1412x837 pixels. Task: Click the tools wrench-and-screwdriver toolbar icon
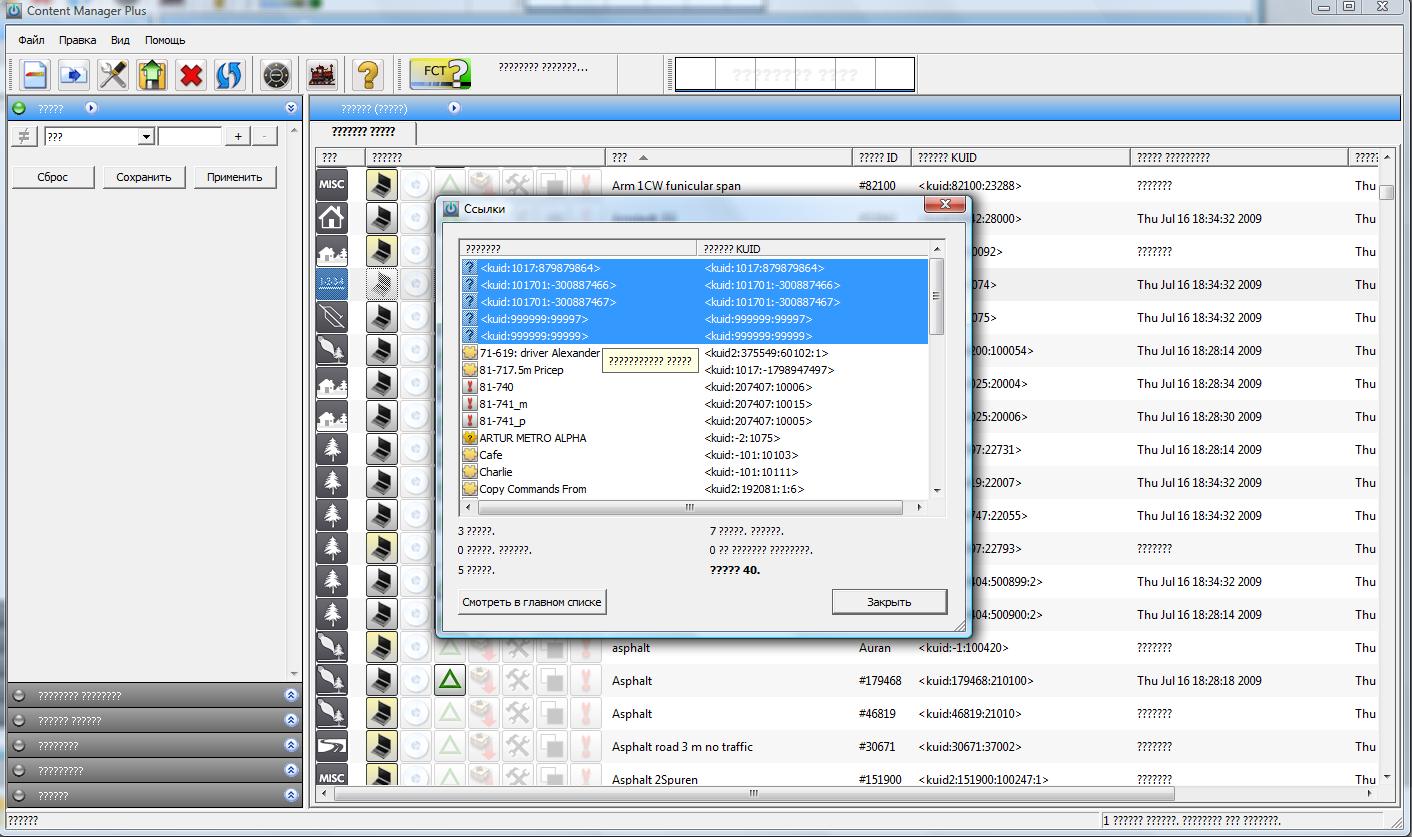click(x=113, y=75)
